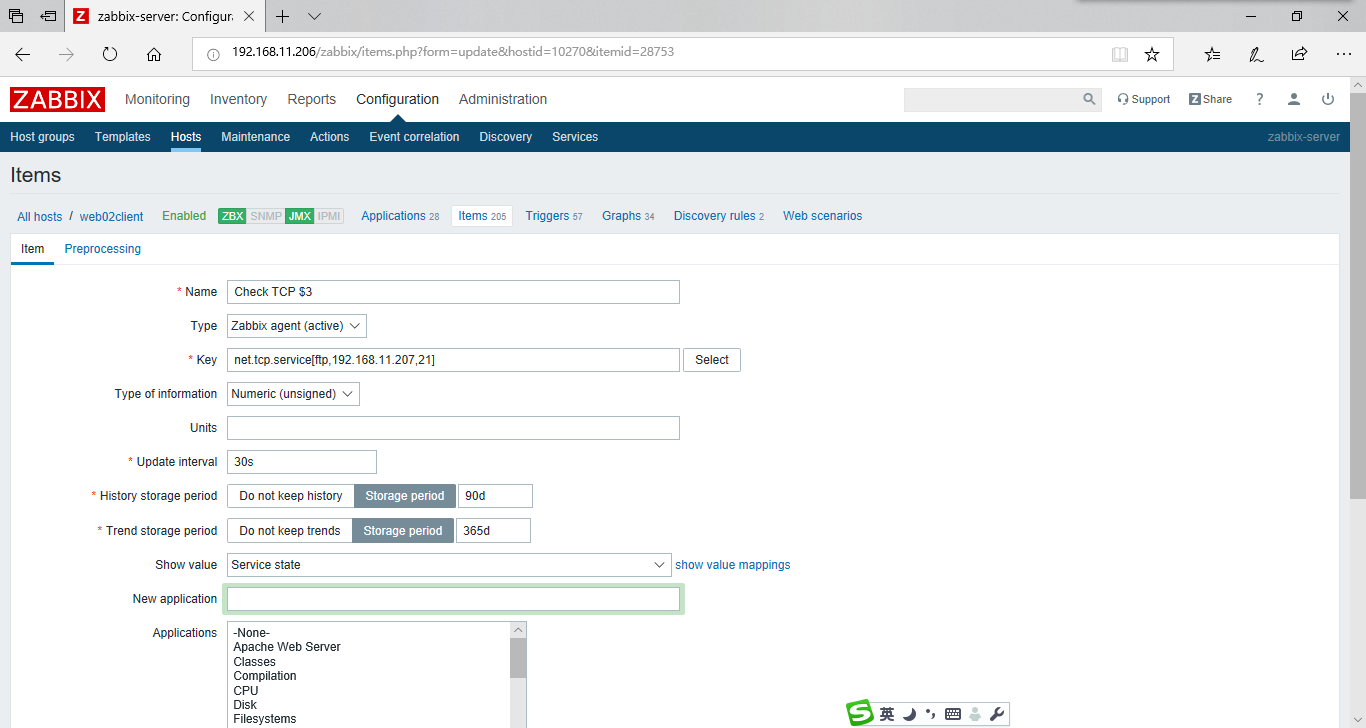The height and width of the screenshot is (728, 1366).
Task: Go to Templates submenu
Action: click(x=123, y=137)
